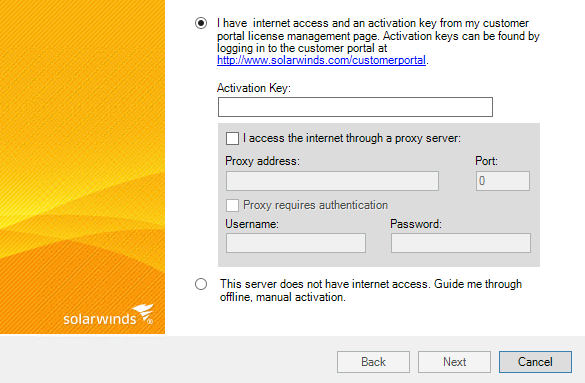Select the internet access activation radio button
The width and height of the screenshot is (585, 383).
201,23
